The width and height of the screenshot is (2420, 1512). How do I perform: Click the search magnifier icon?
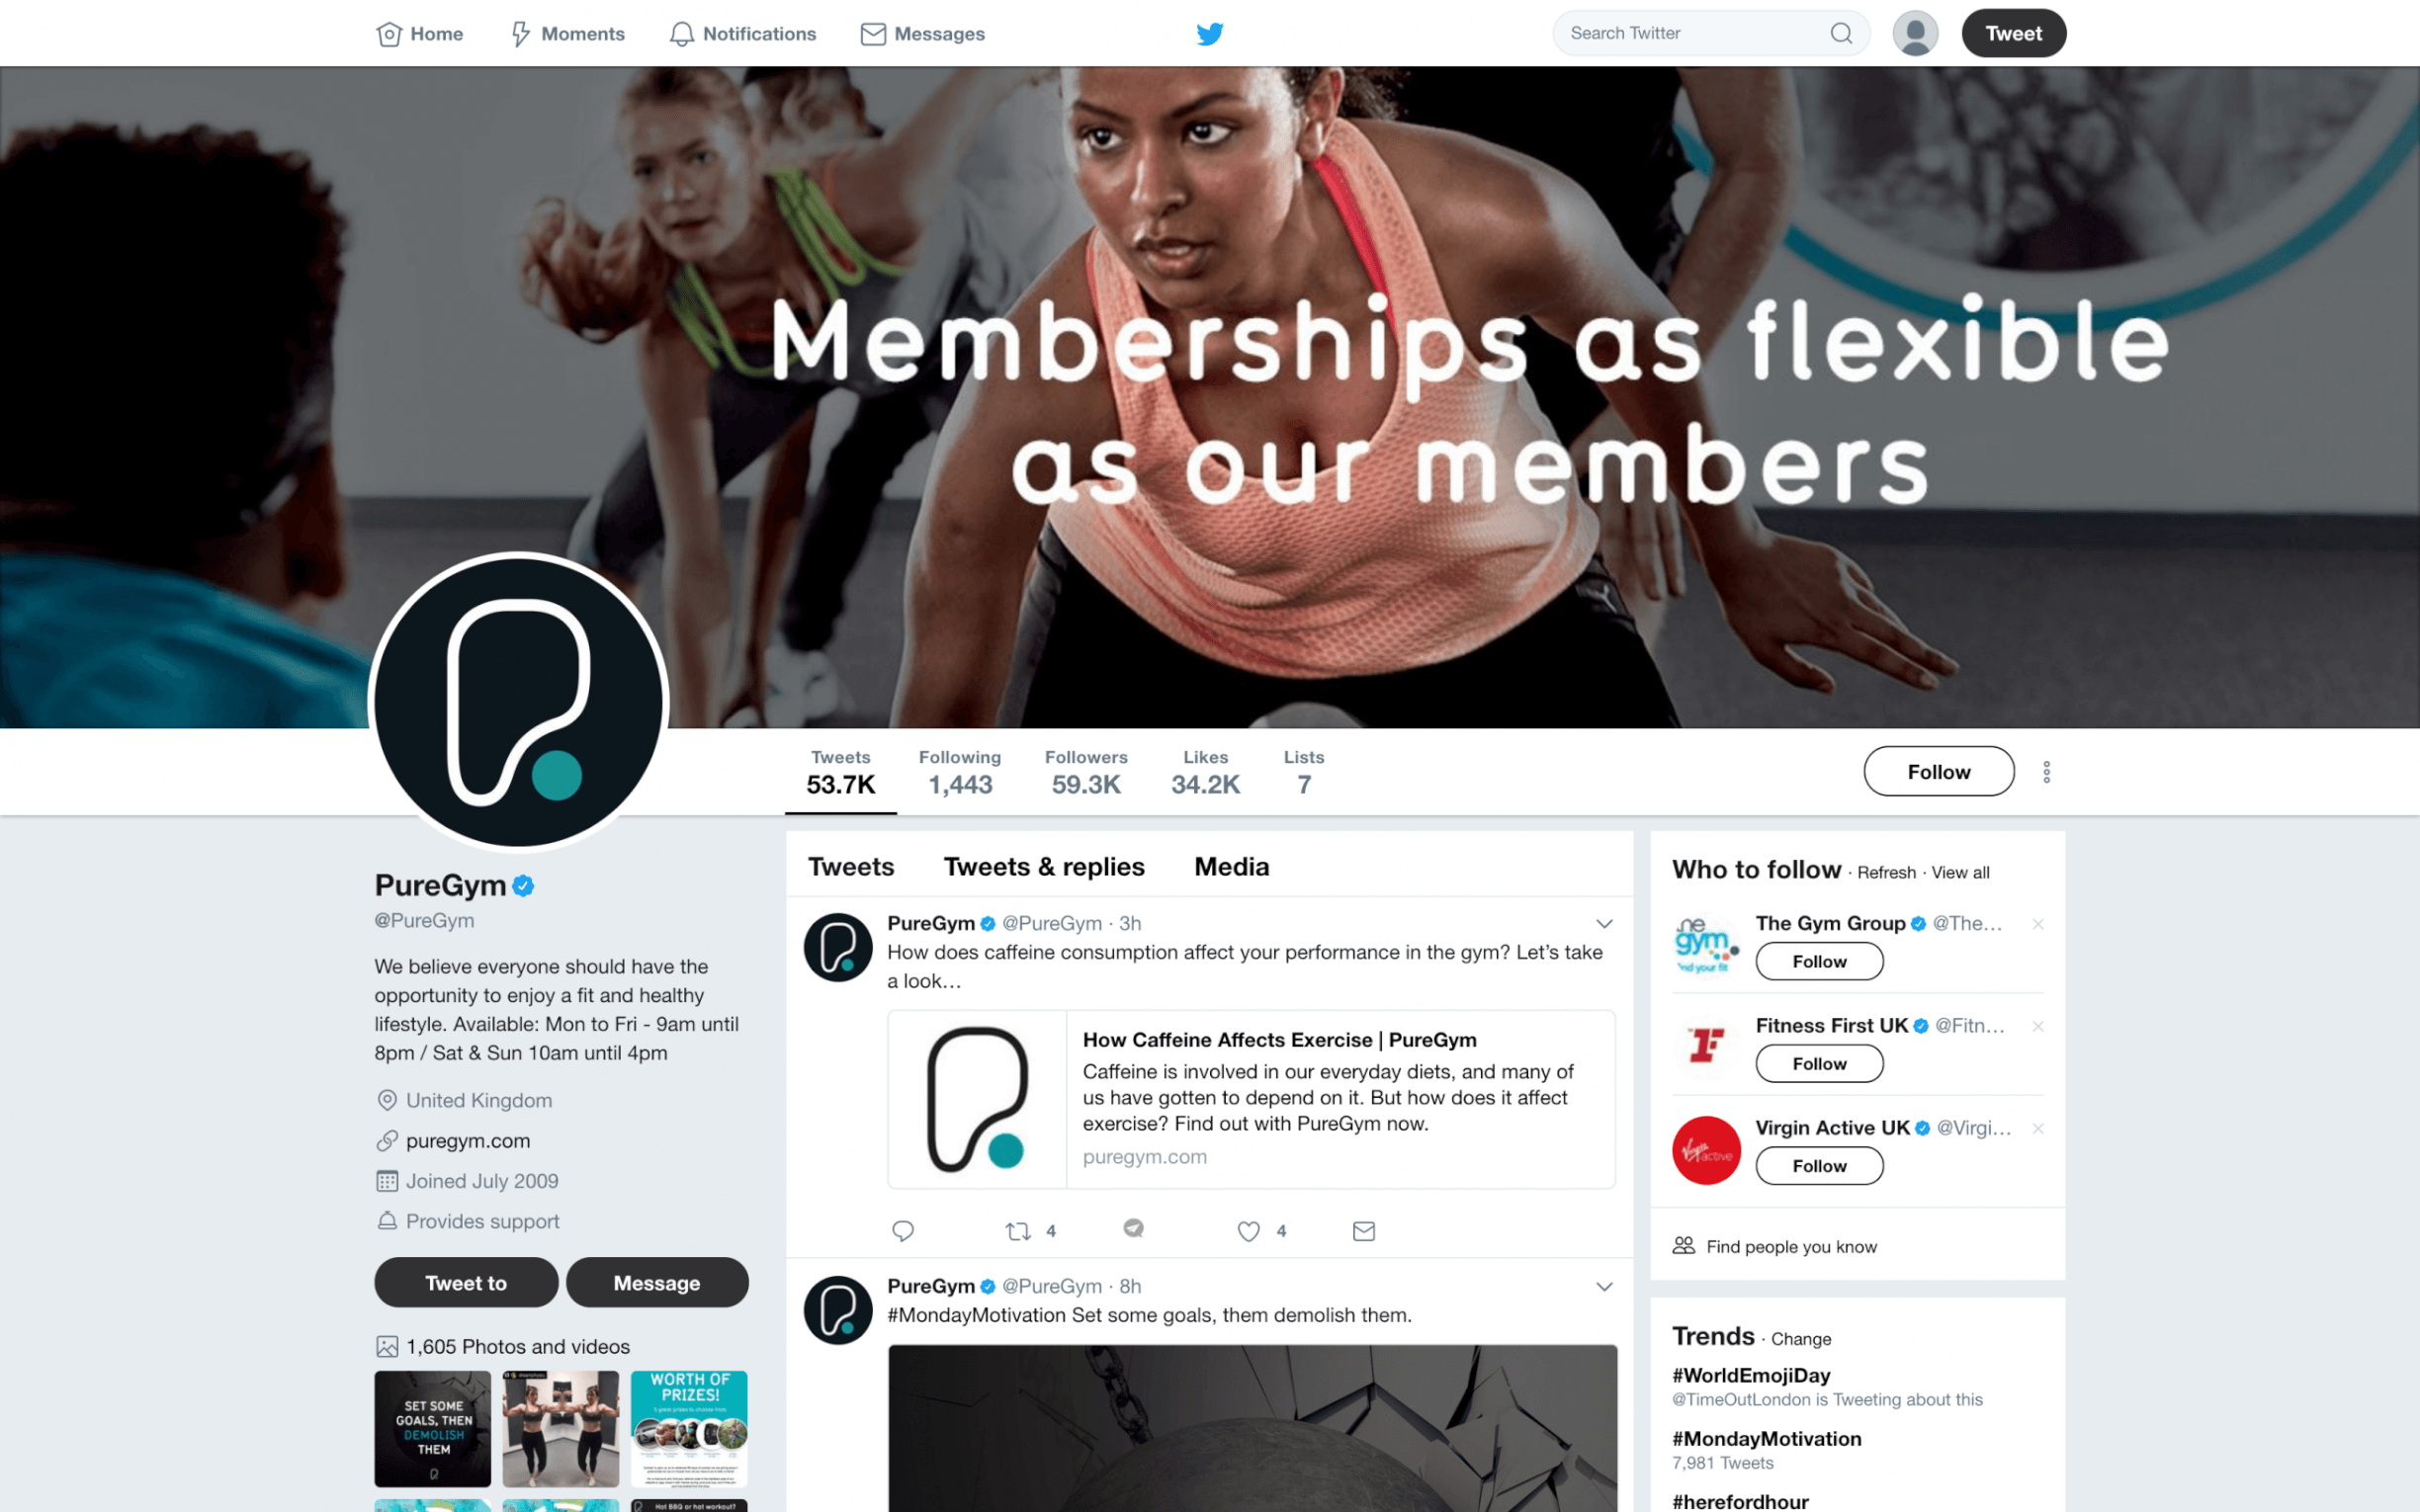point(1841,33)
